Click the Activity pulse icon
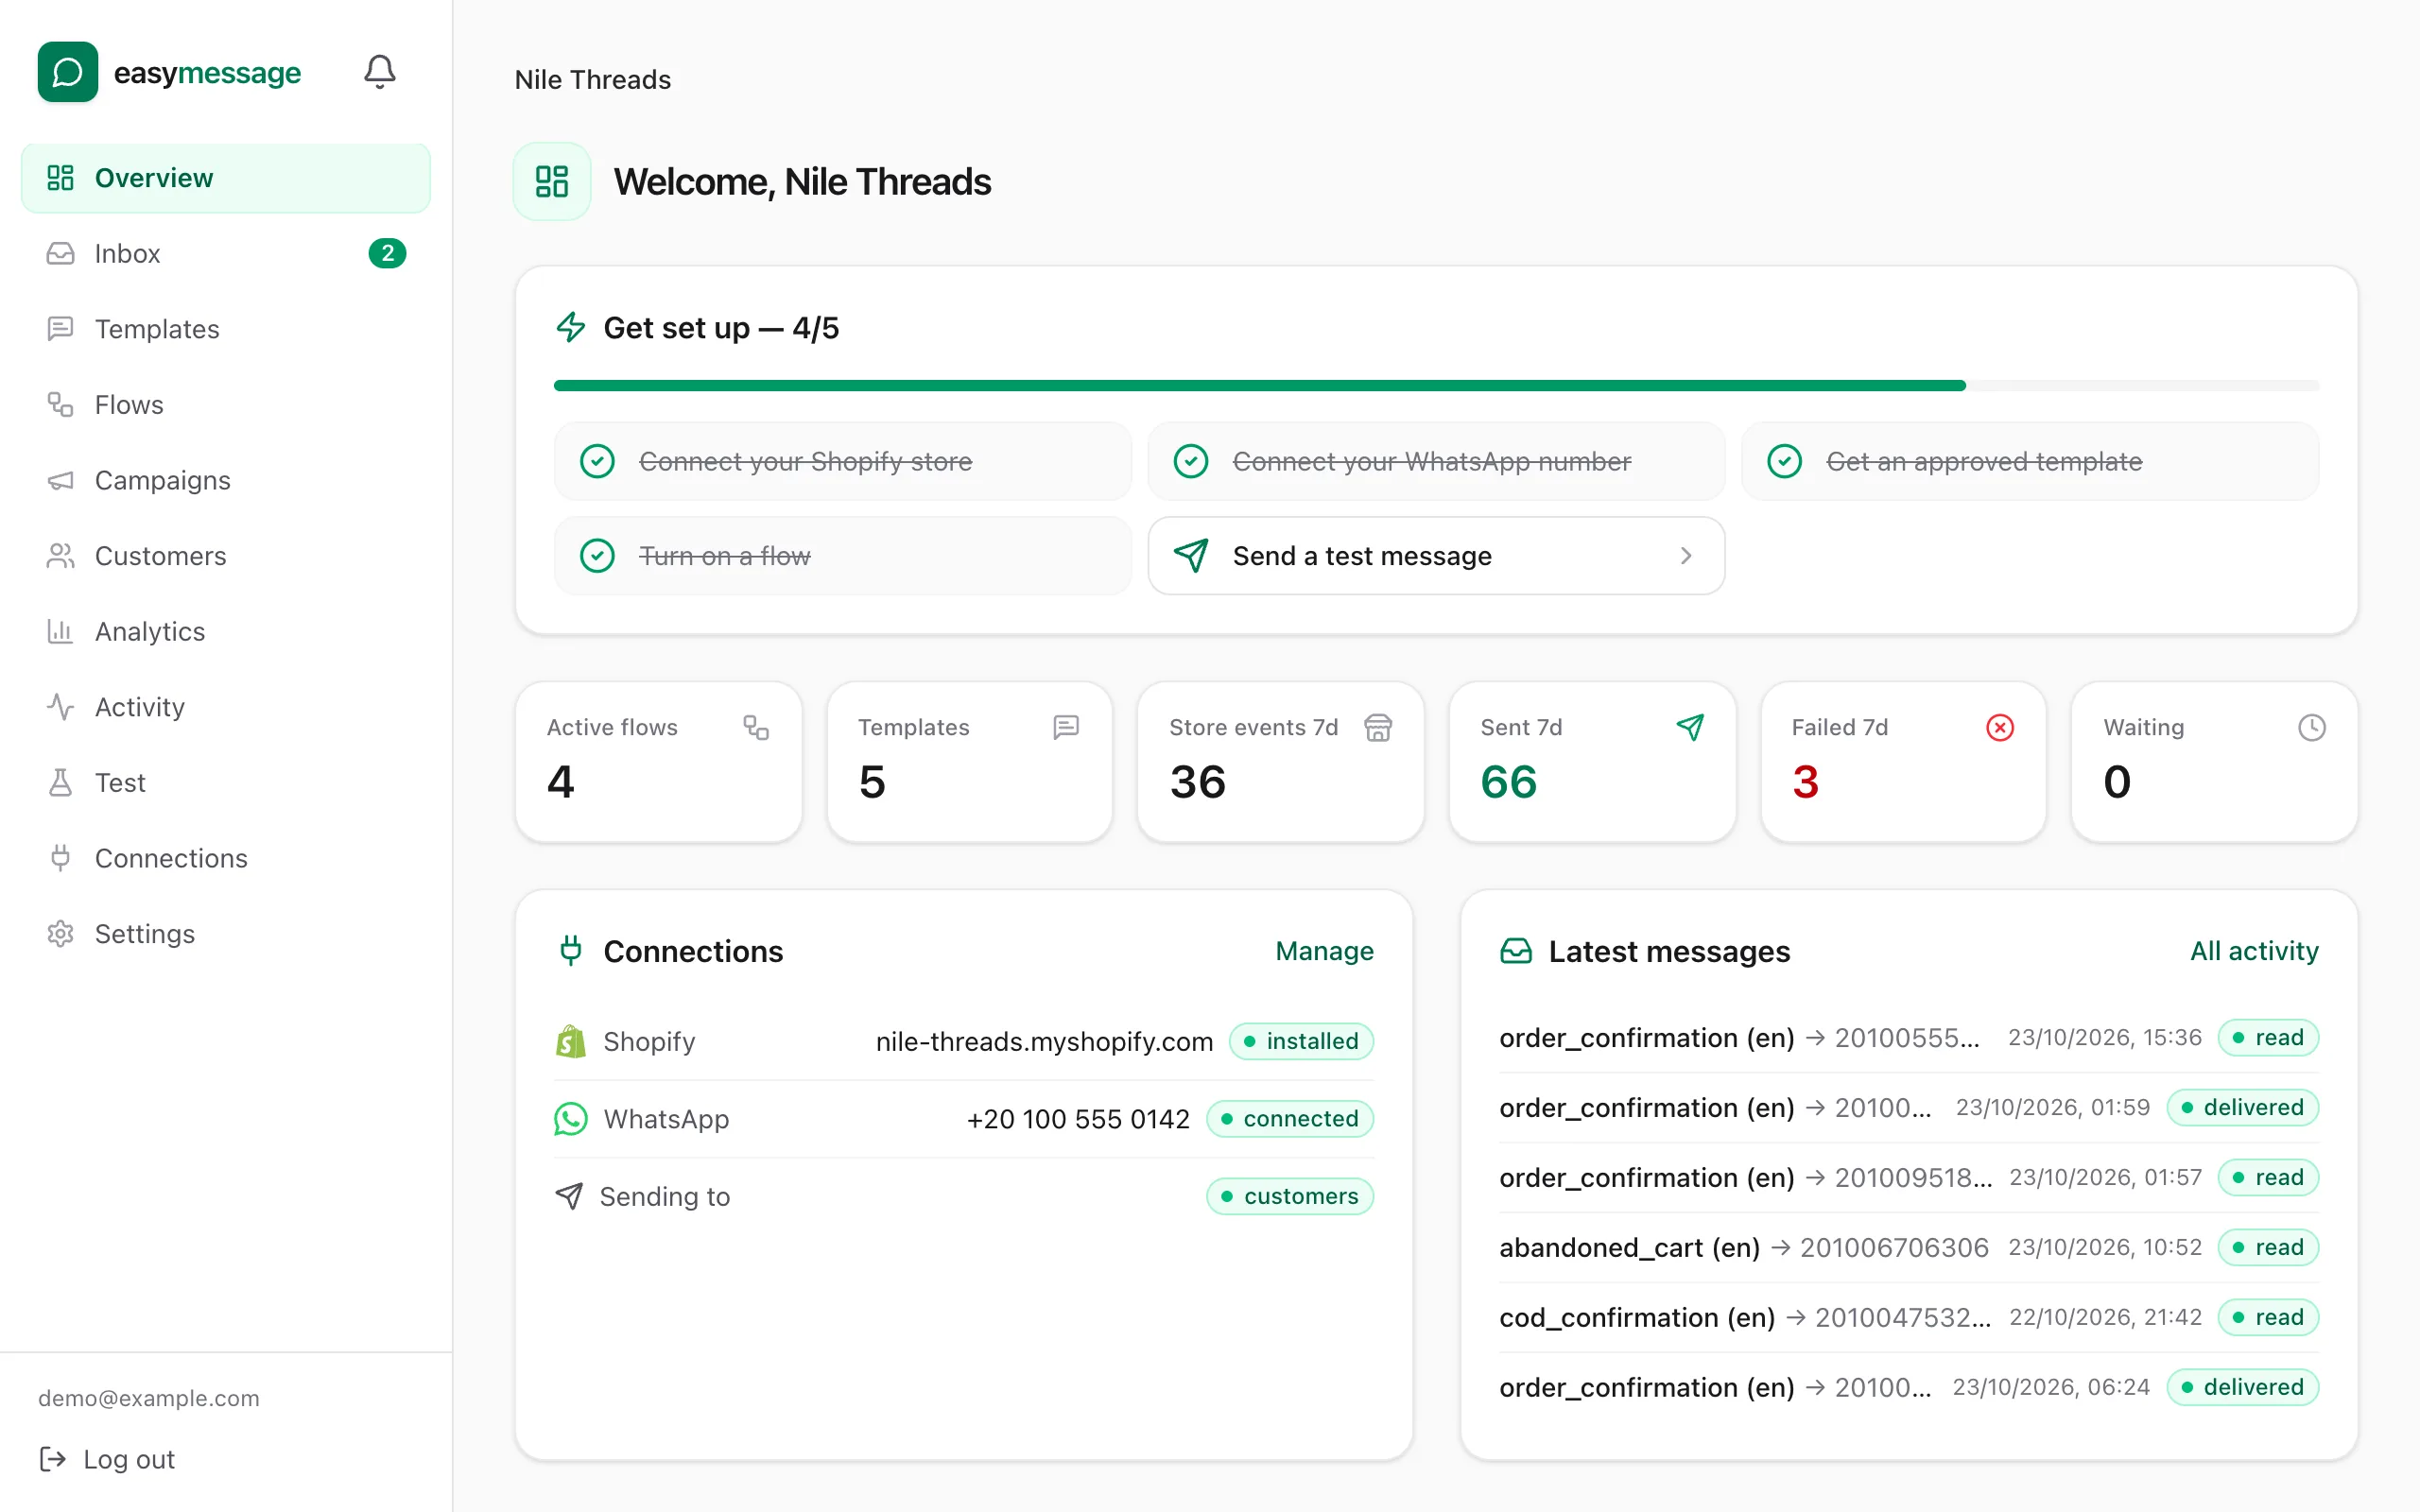 tap(60, 707)
